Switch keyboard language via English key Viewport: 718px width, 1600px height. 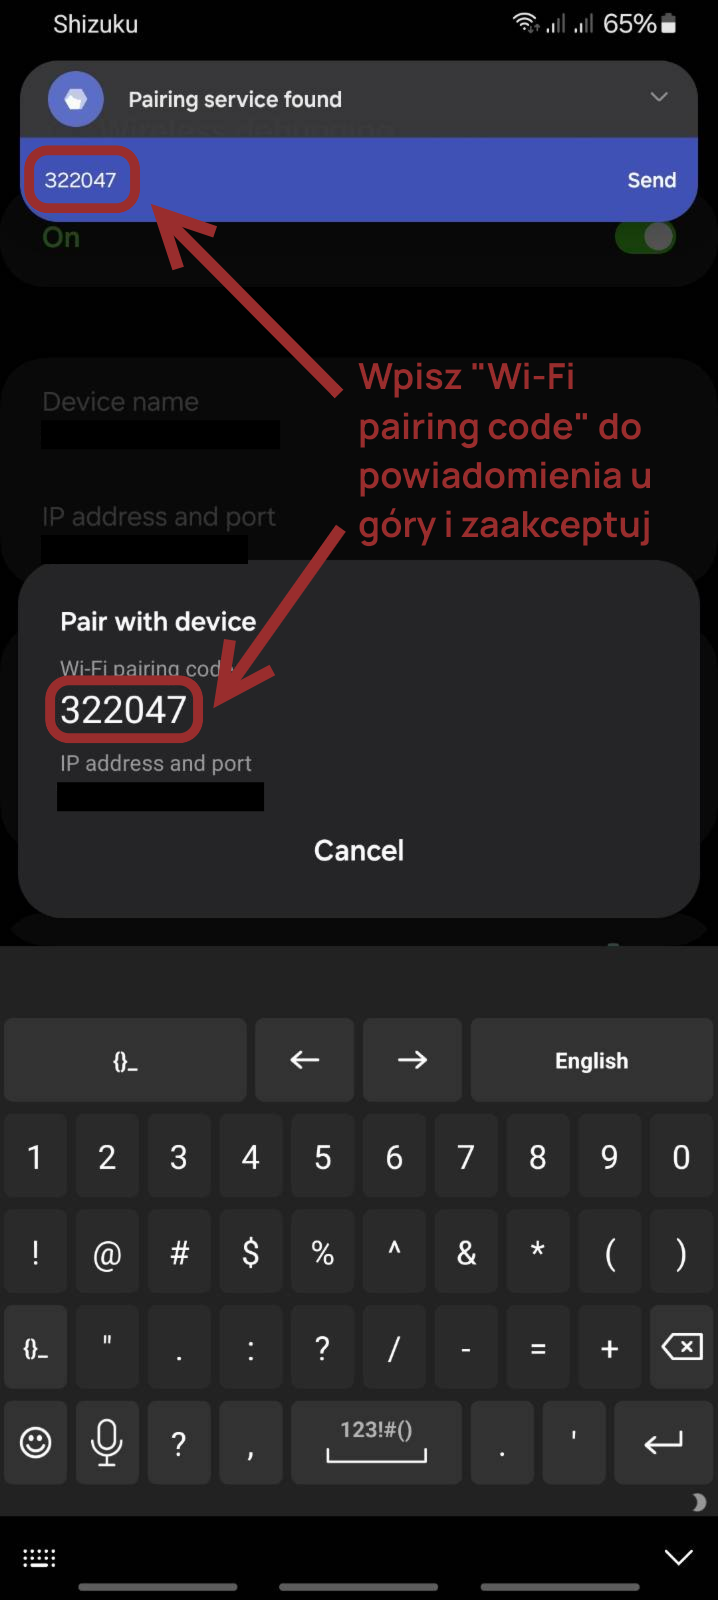click(592, 1060)
